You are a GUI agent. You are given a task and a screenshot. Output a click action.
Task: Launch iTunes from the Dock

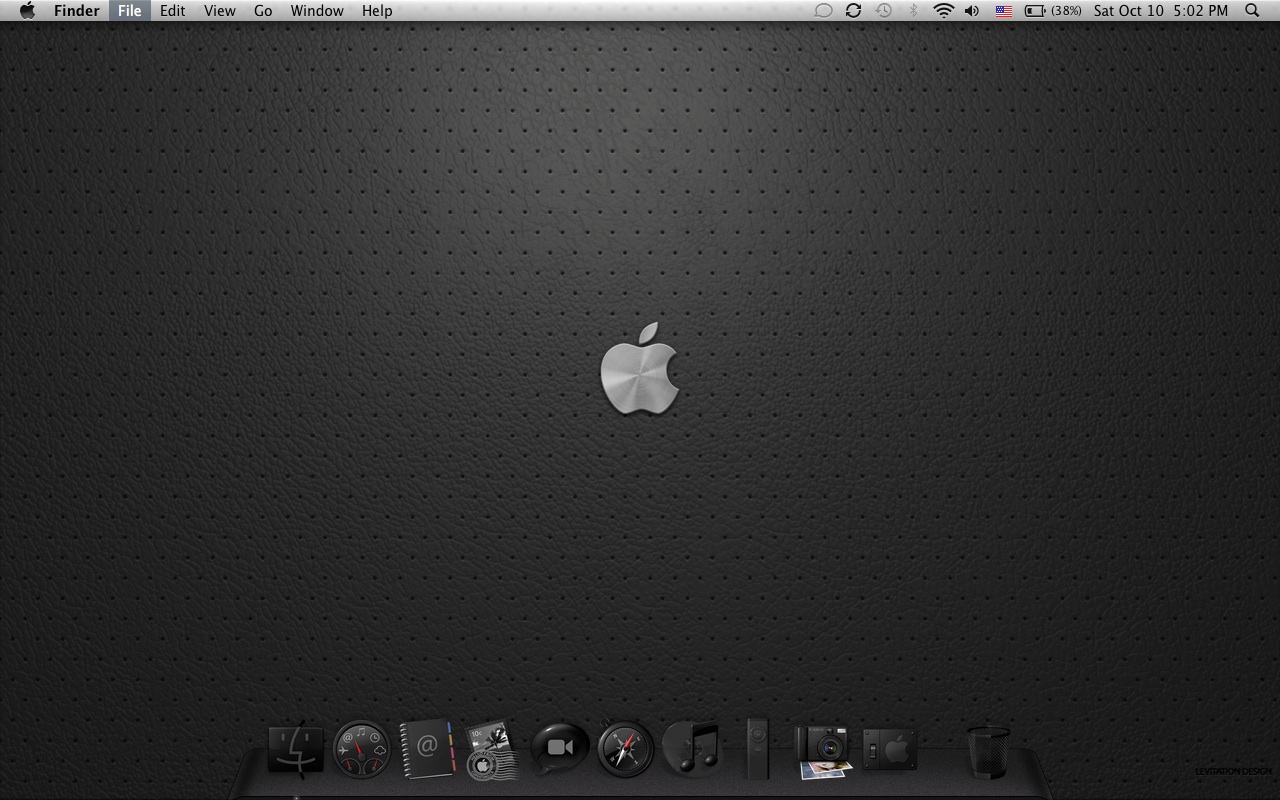(x=691, y=749)
